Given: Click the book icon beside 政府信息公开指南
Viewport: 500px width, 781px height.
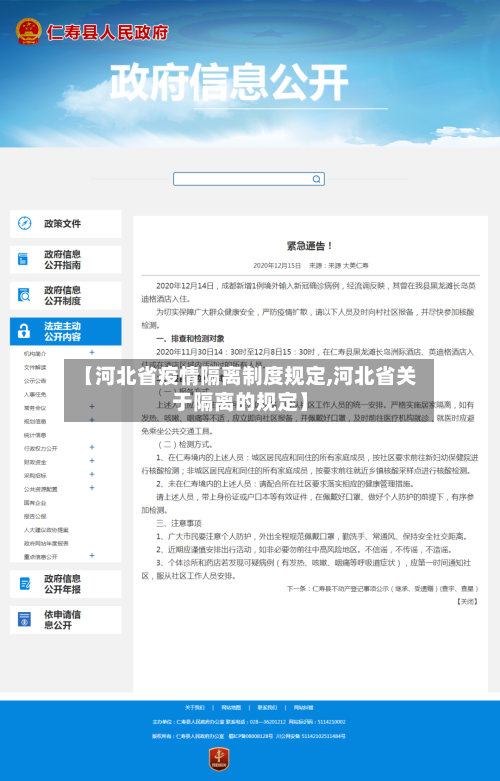Looking at the screenshot, I should tap(23, 259).
